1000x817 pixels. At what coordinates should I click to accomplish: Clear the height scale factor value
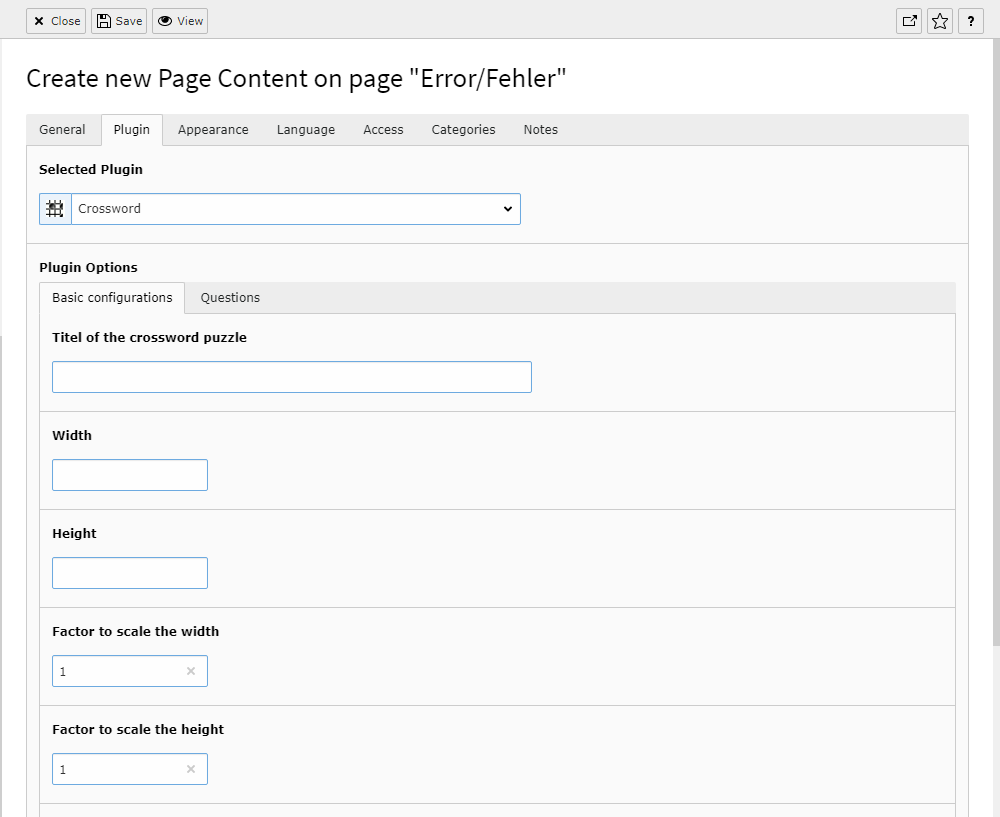click(191, 769)
